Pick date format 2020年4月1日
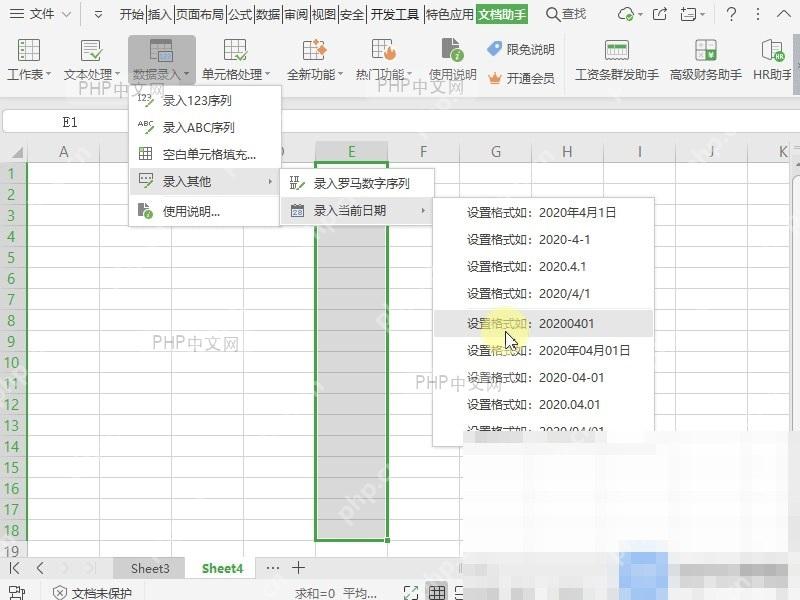The height and width of the screenshot is (600, 800). click(x=543, y=212)
